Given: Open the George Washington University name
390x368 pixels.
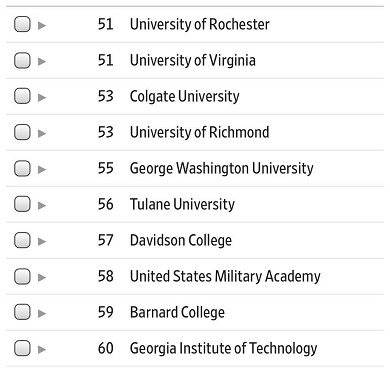Looking at the screenshot, I should click(222, 169).
